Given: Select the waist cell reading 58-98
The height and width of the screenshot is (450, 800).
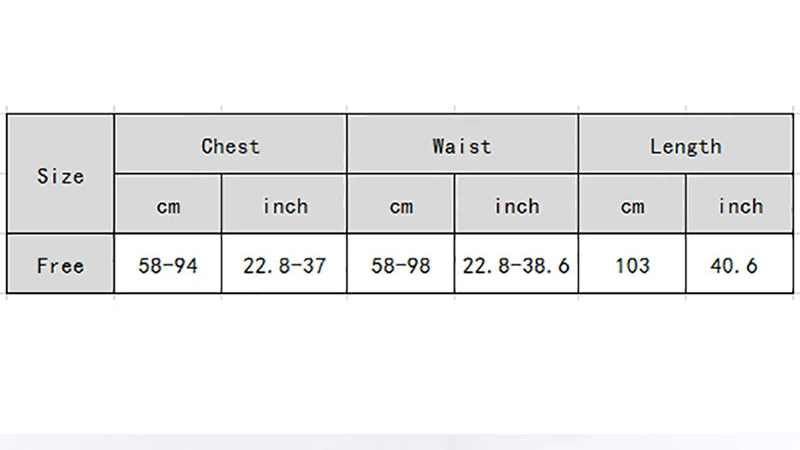Looking at the screenshot, I should click(x=400, y=266).
